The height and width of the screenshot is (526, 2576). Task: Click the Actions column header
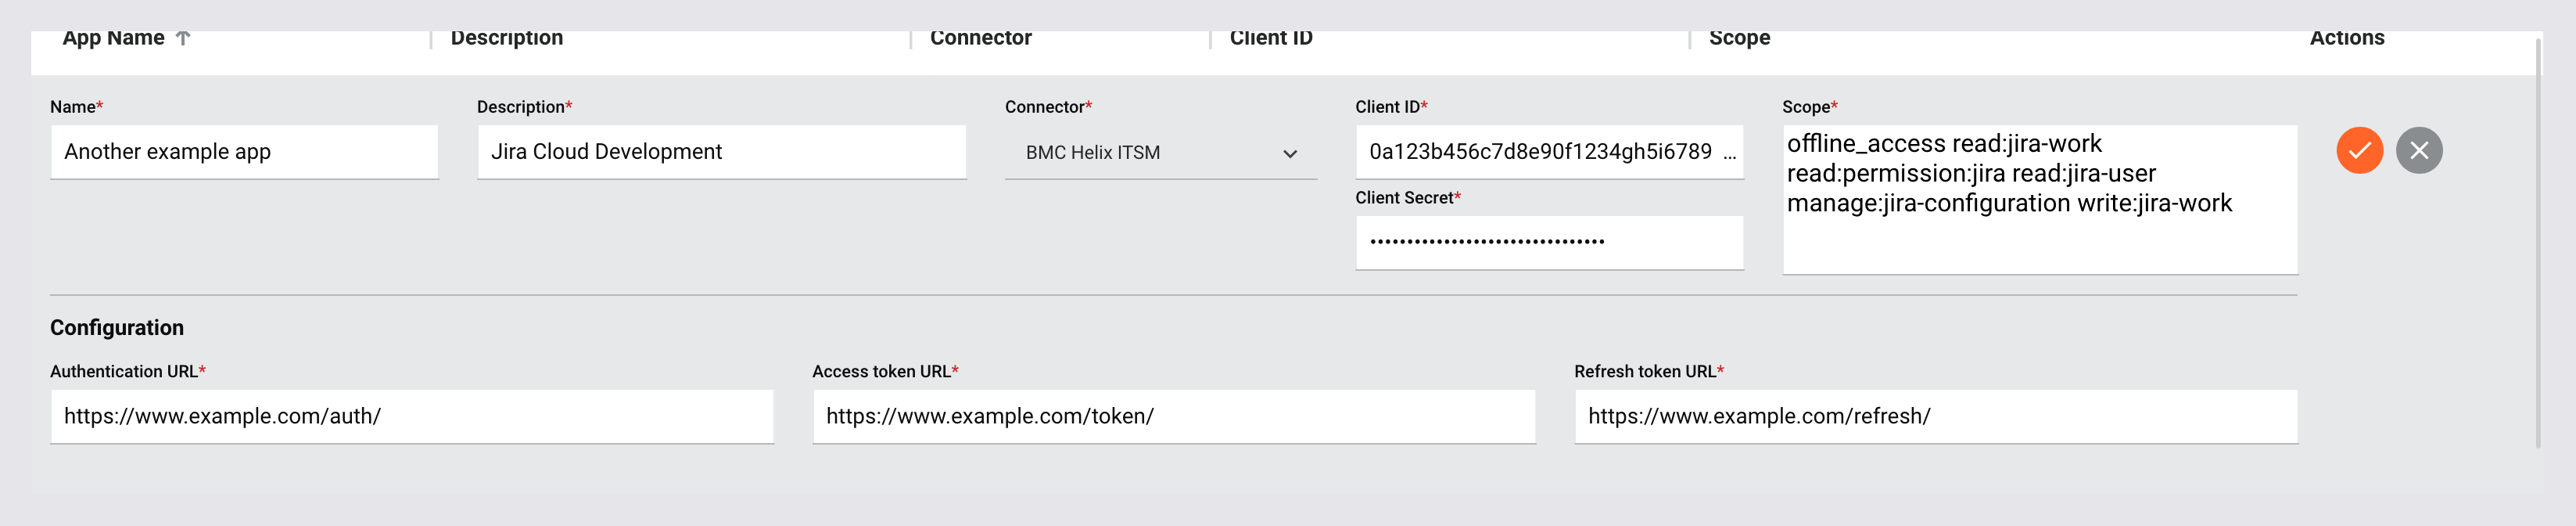[x=2347, y=38]
